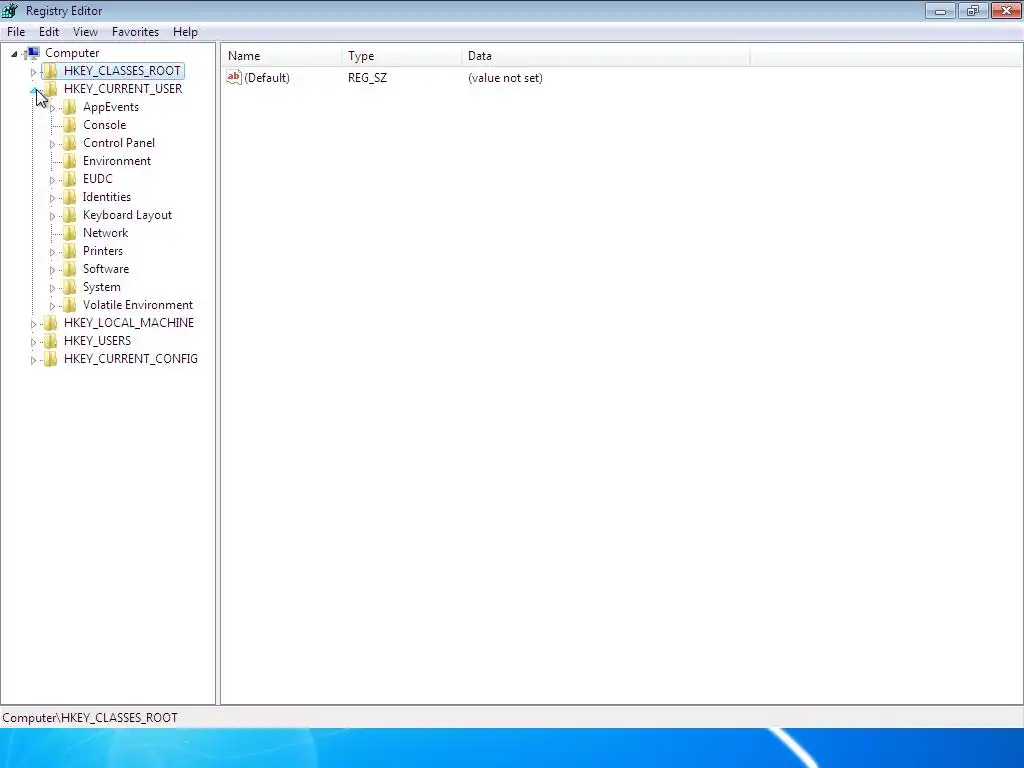The width and height of the screenshot is (1024, 768).
Task: Select the Console key label
Action: 104,125
